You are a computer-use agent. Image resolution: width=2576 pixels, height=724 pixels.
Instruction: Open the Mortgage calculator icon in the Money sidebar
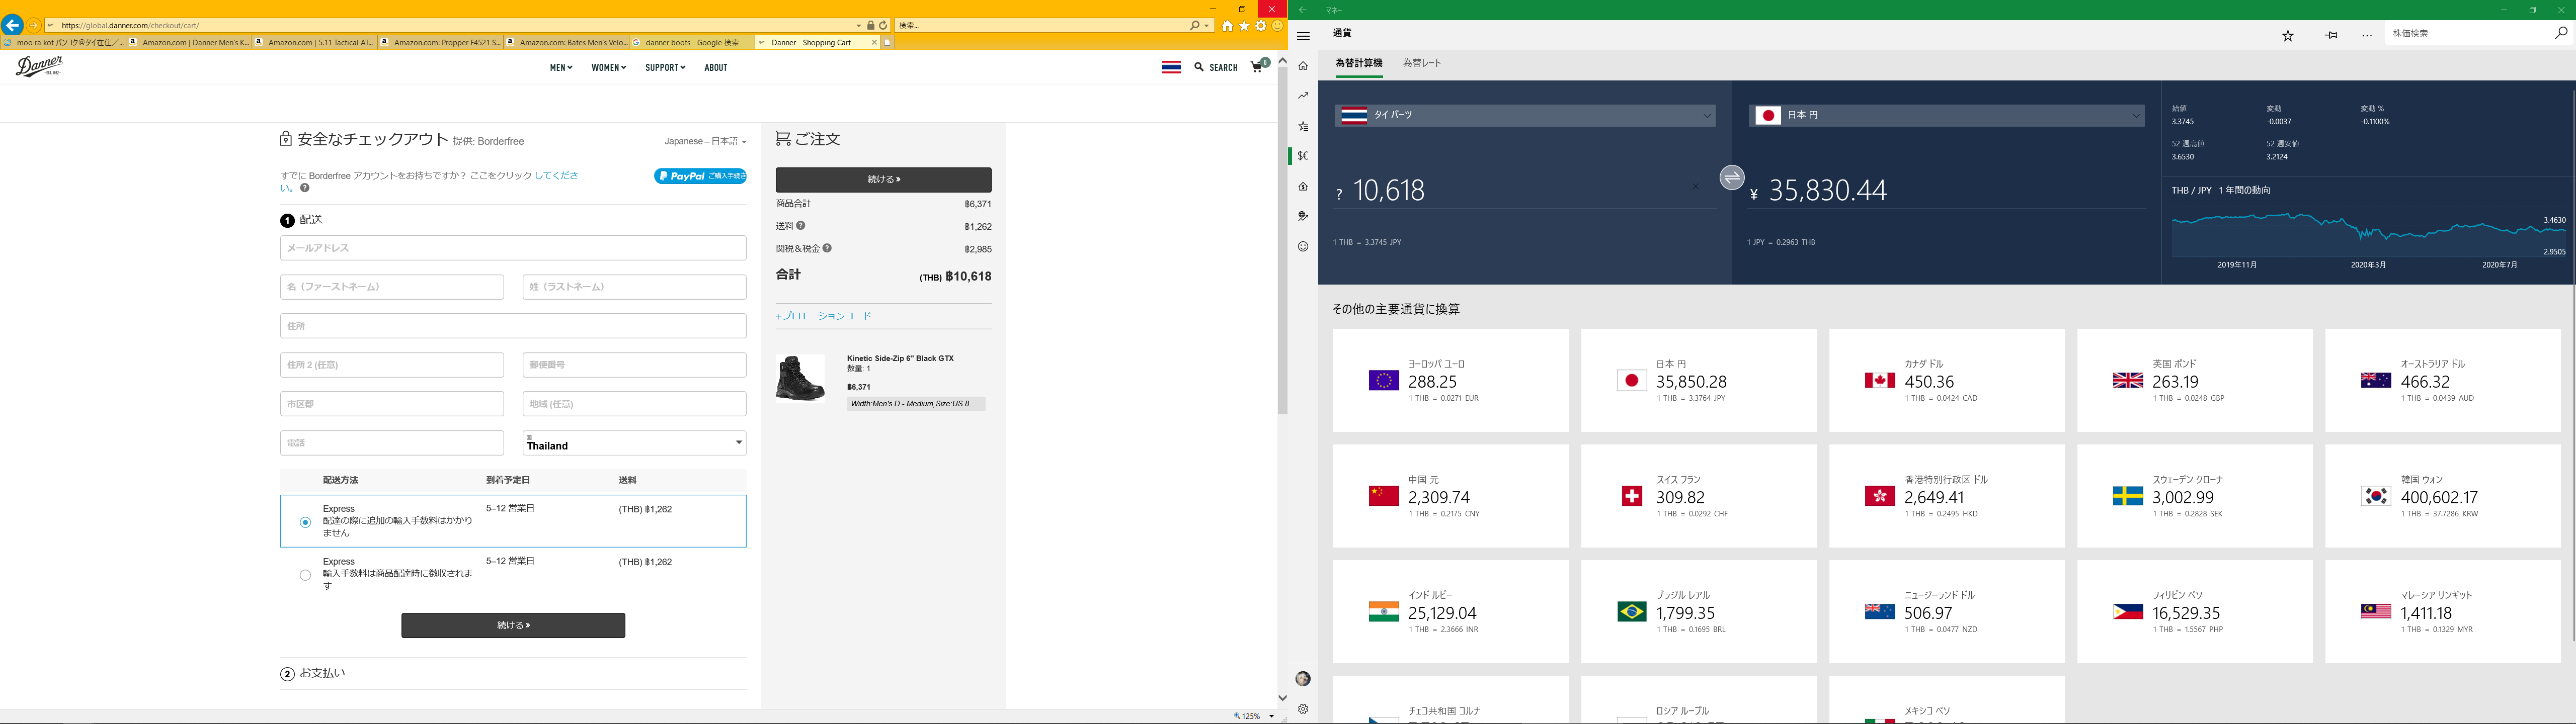point(1303,186)
